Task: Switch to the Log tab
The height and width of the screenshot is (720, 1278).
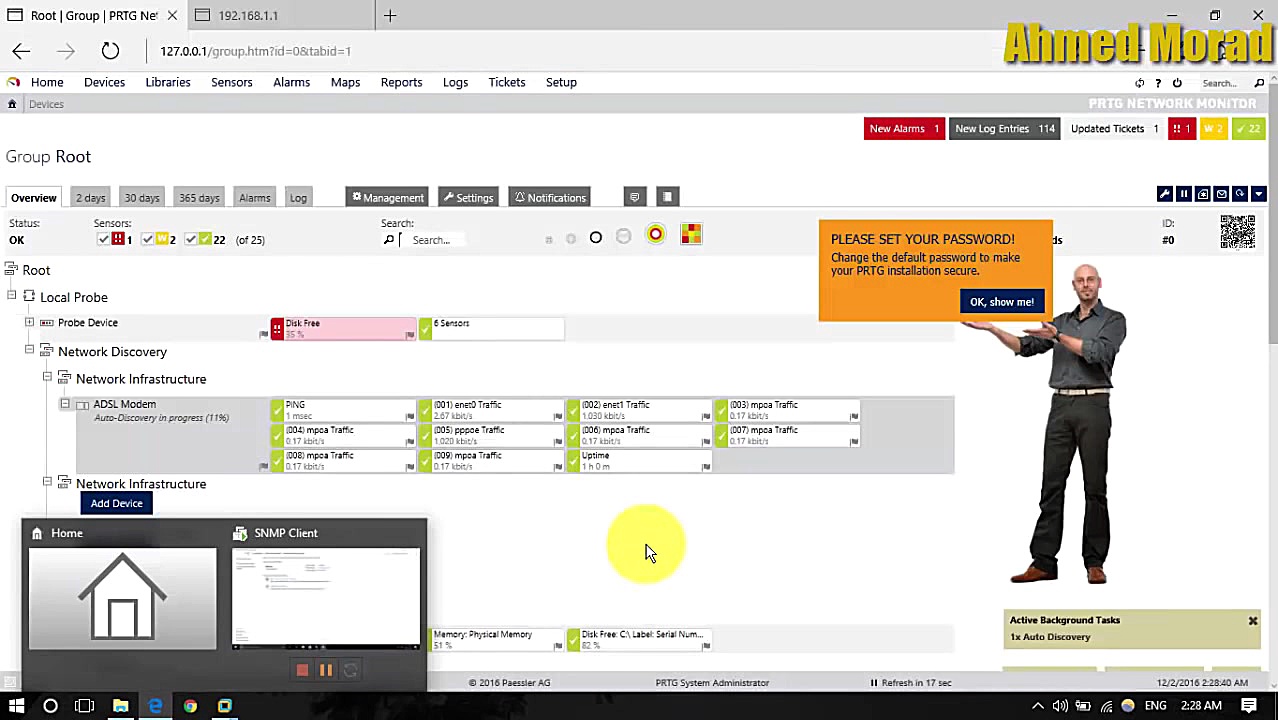Action: pyautogui.click(x=298, y=197)
